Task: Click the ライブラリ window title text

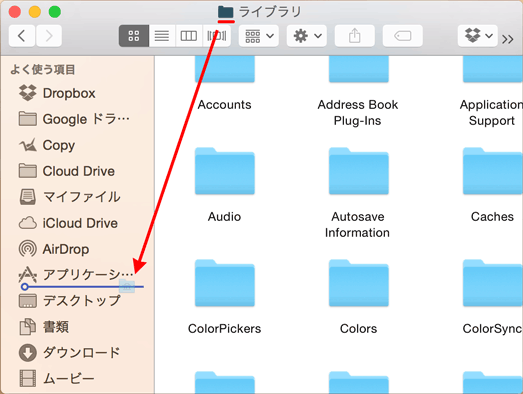Action: coord(270,12)
